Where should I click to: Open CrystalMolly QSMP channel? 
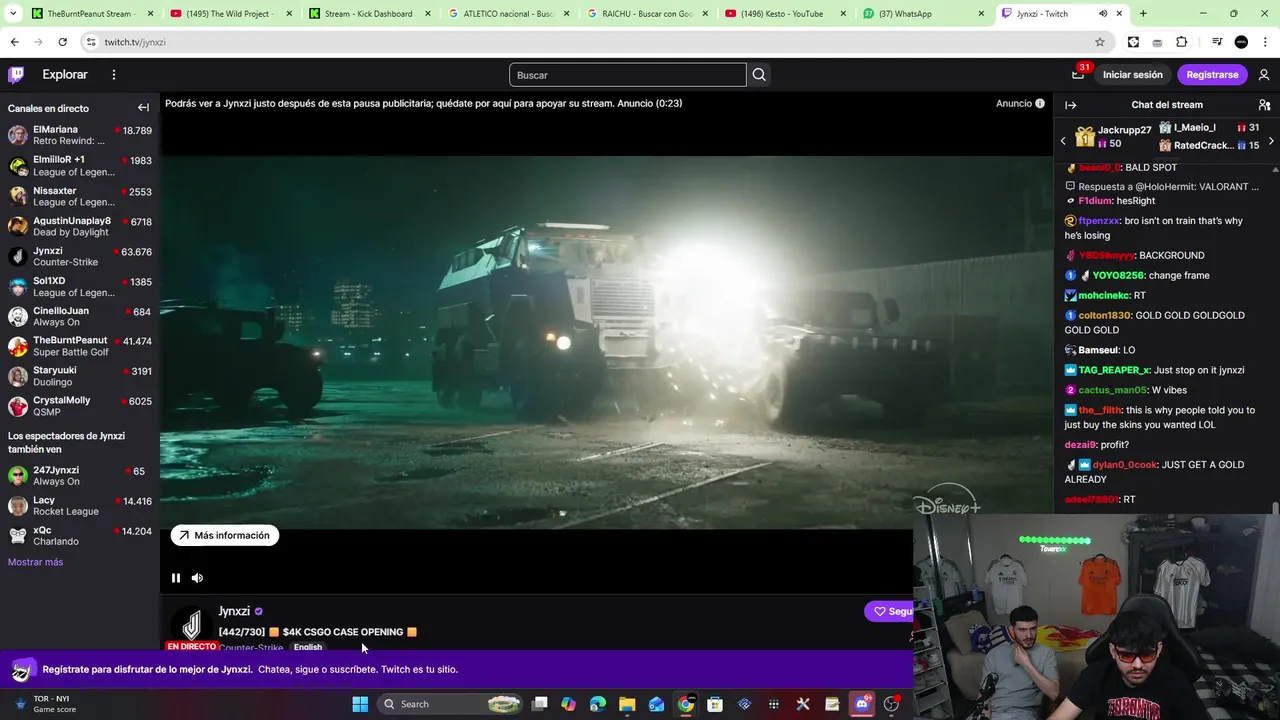point(80,406)
